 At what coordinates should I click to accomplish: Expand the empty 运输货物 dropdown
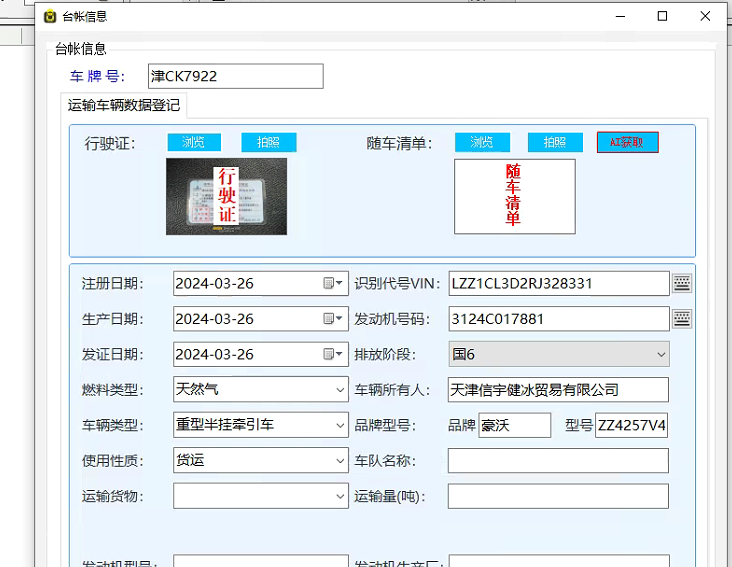click(339, 496)
